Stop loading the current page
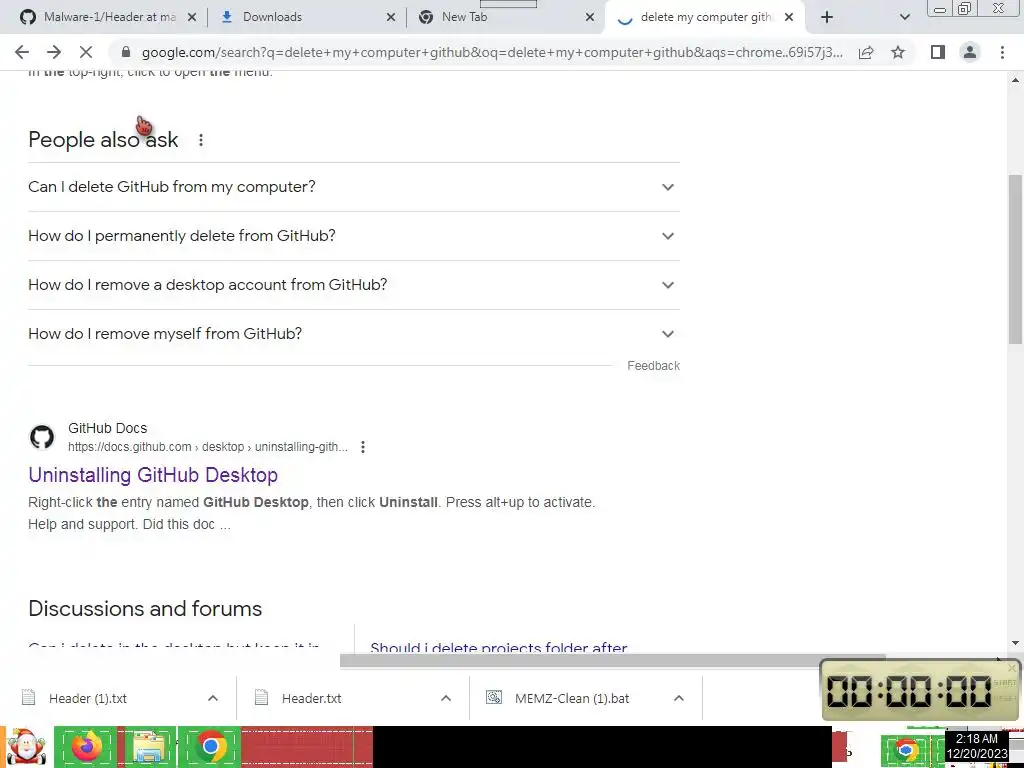Viewport: 1024px width, 768px height. [x=86, y=52]
